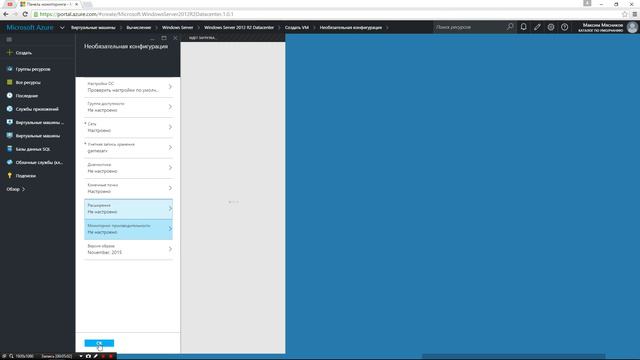This screenshot has width=640, height=360.
Task: Click the Необязательная конфигурация breadcrumb
Action: [x=351, y=28]
